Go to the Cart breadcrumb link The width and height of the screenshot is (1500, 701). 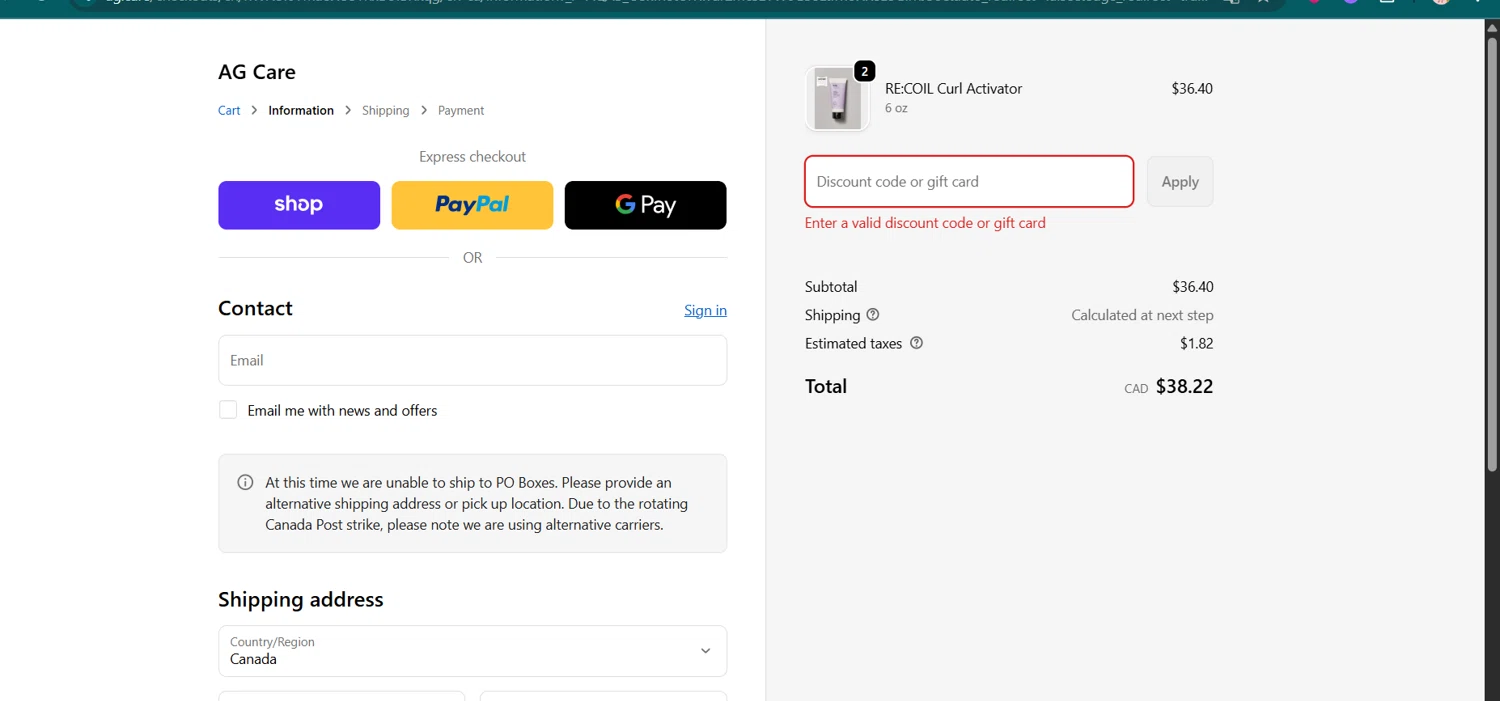(x=229, y=110)
